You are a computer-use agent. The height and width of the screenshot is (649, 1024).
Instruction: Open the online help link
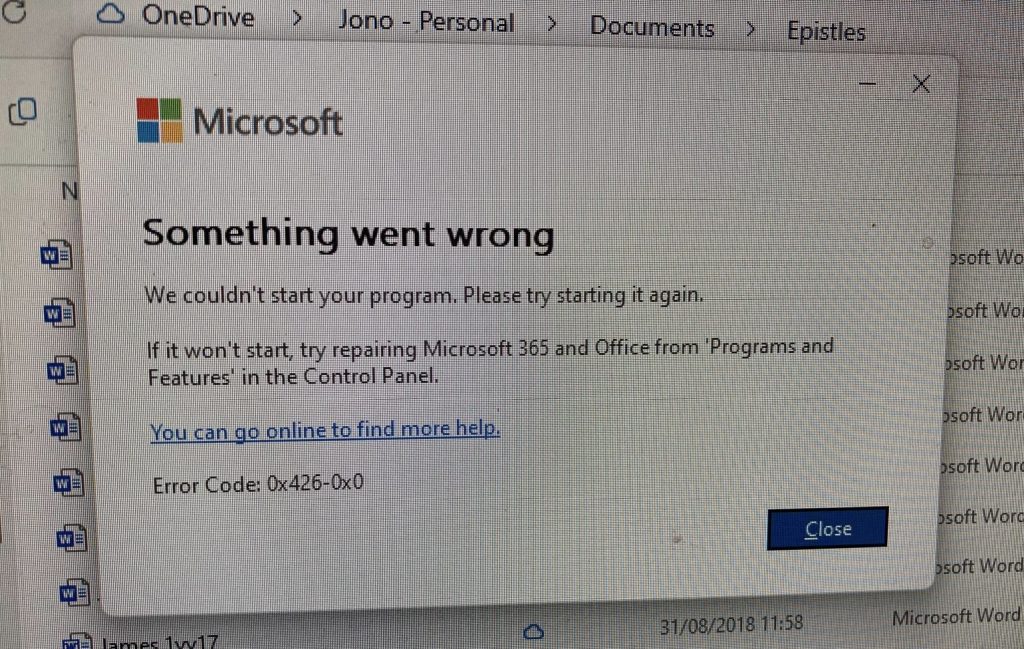click(325, 430)
